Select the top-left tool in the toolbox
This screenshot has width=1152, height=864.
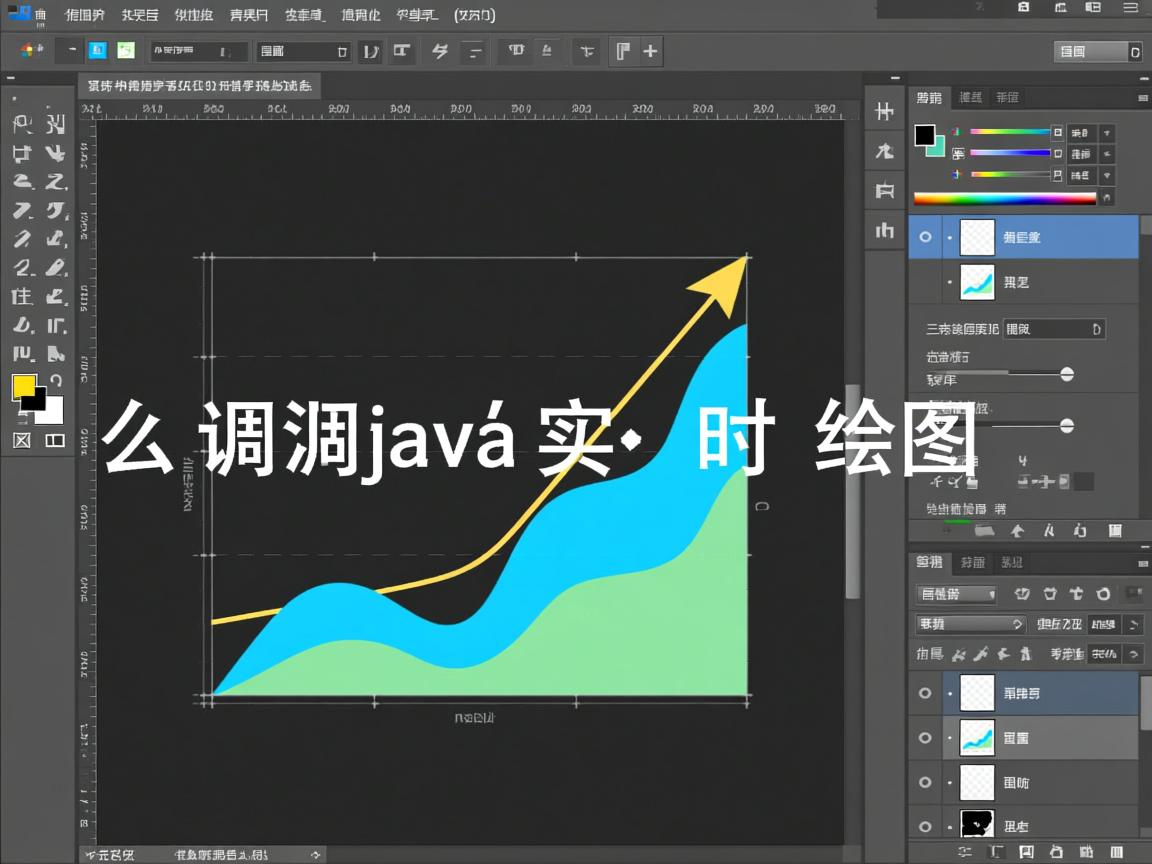(x=23, y=125)
